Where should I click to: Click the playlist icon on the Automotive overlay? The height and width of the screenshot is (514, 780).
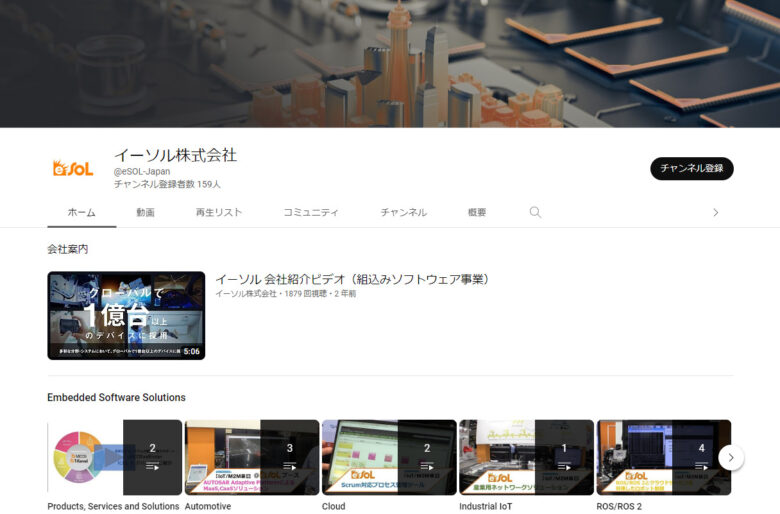[290, 467]
